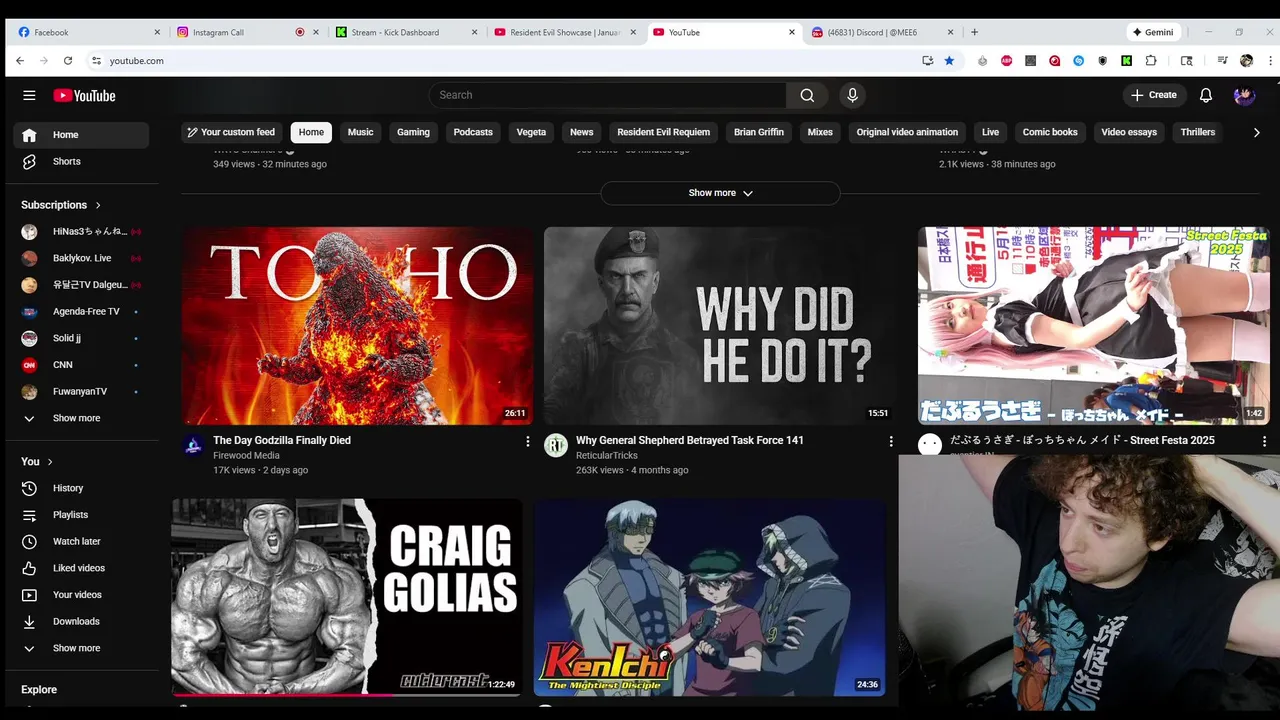Open the Chrome profile avatar

click(1246, 61)
